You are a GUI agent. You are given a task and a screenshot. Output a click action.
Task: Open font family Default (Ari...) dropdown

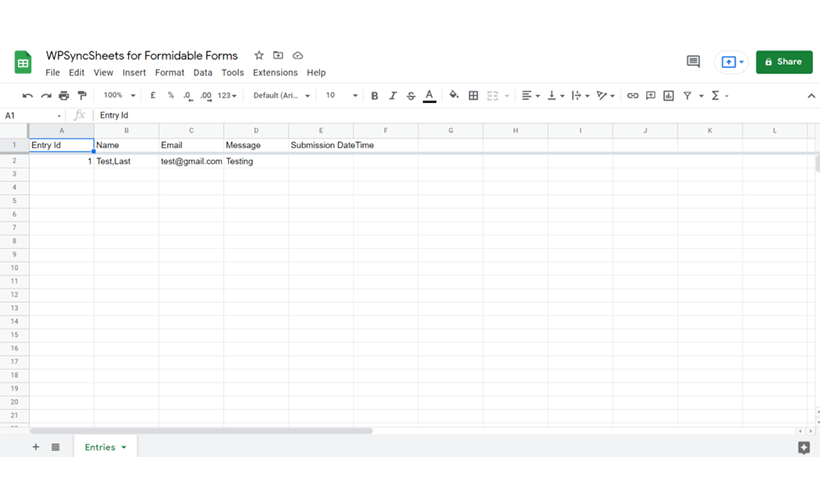(282, 96)
